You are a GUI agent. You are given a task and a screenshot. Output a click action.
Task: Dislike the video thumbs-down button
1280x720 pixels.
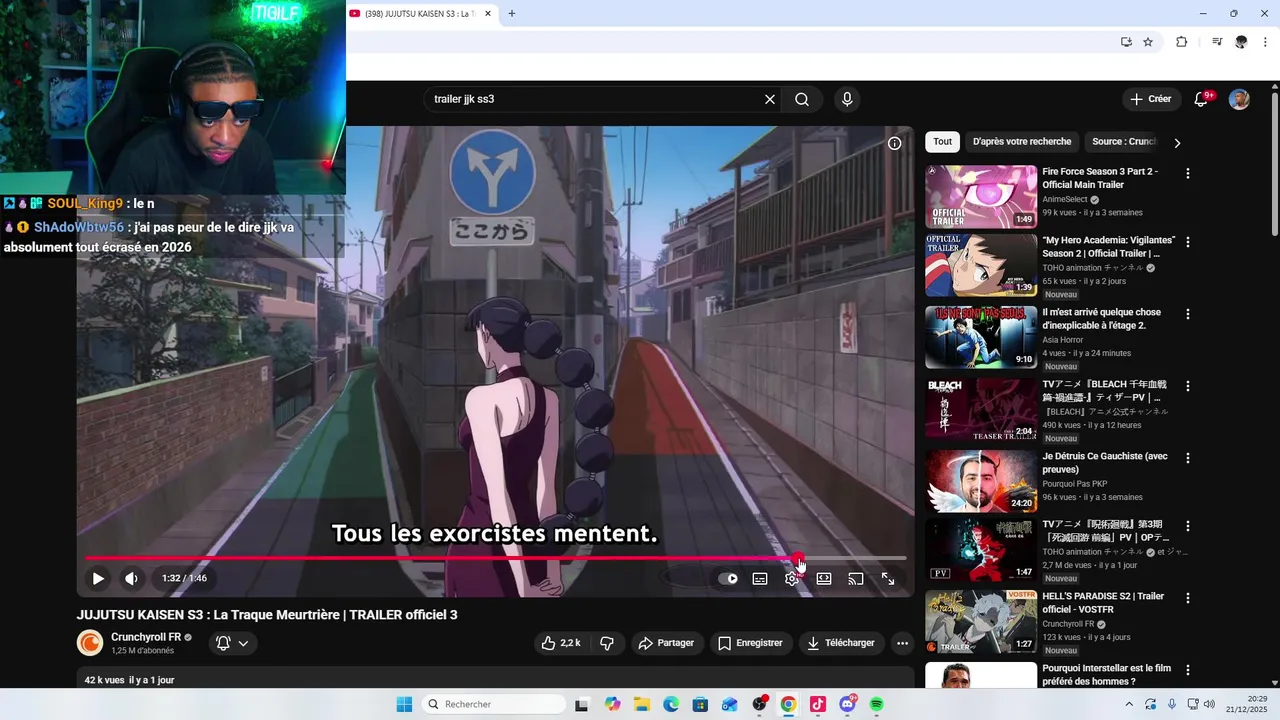(607, 643)
